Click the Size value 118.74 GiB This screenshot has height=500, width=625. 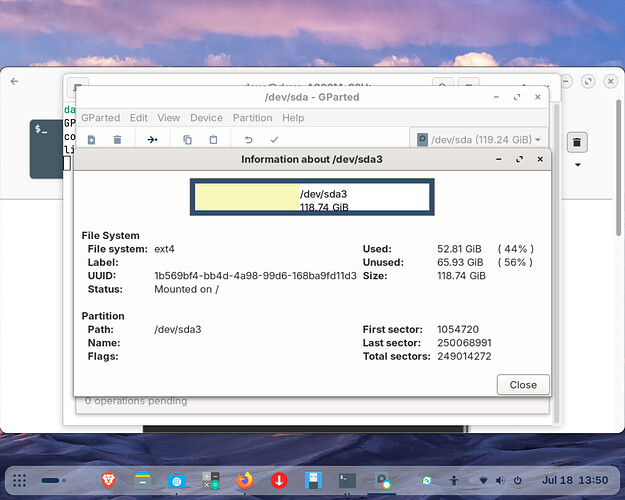pos(461,276)
